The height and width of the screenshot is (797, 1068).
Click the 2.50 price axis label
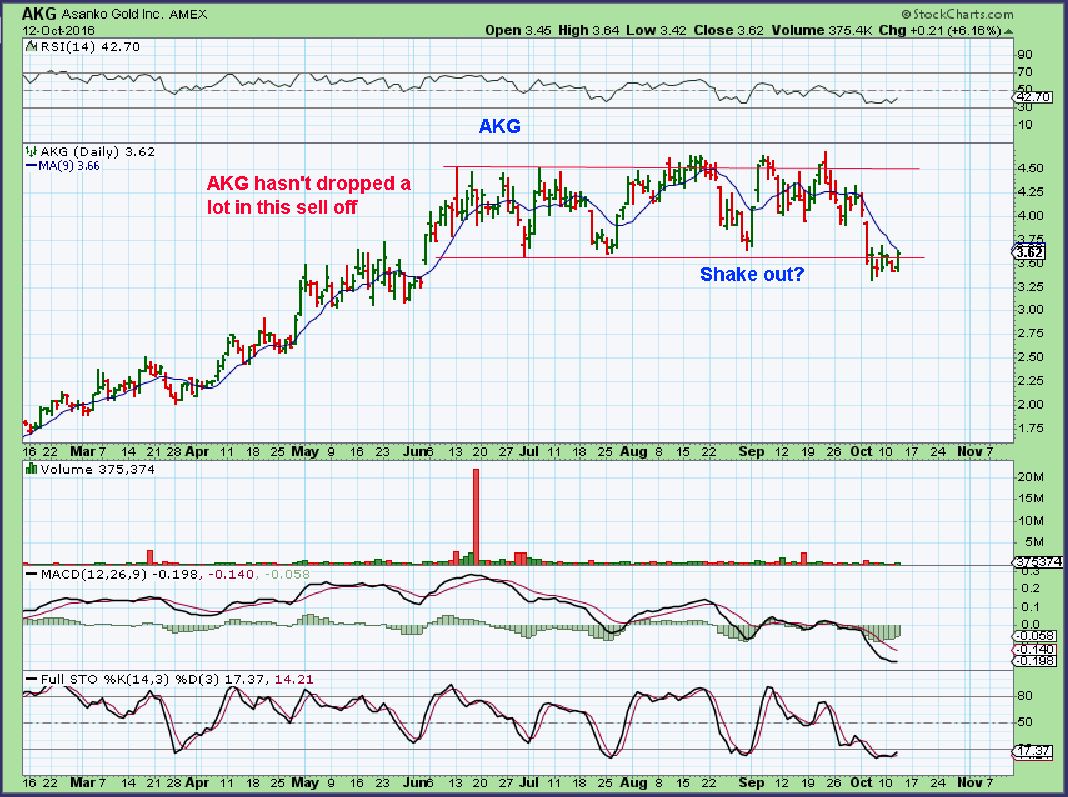[1031, 356]
